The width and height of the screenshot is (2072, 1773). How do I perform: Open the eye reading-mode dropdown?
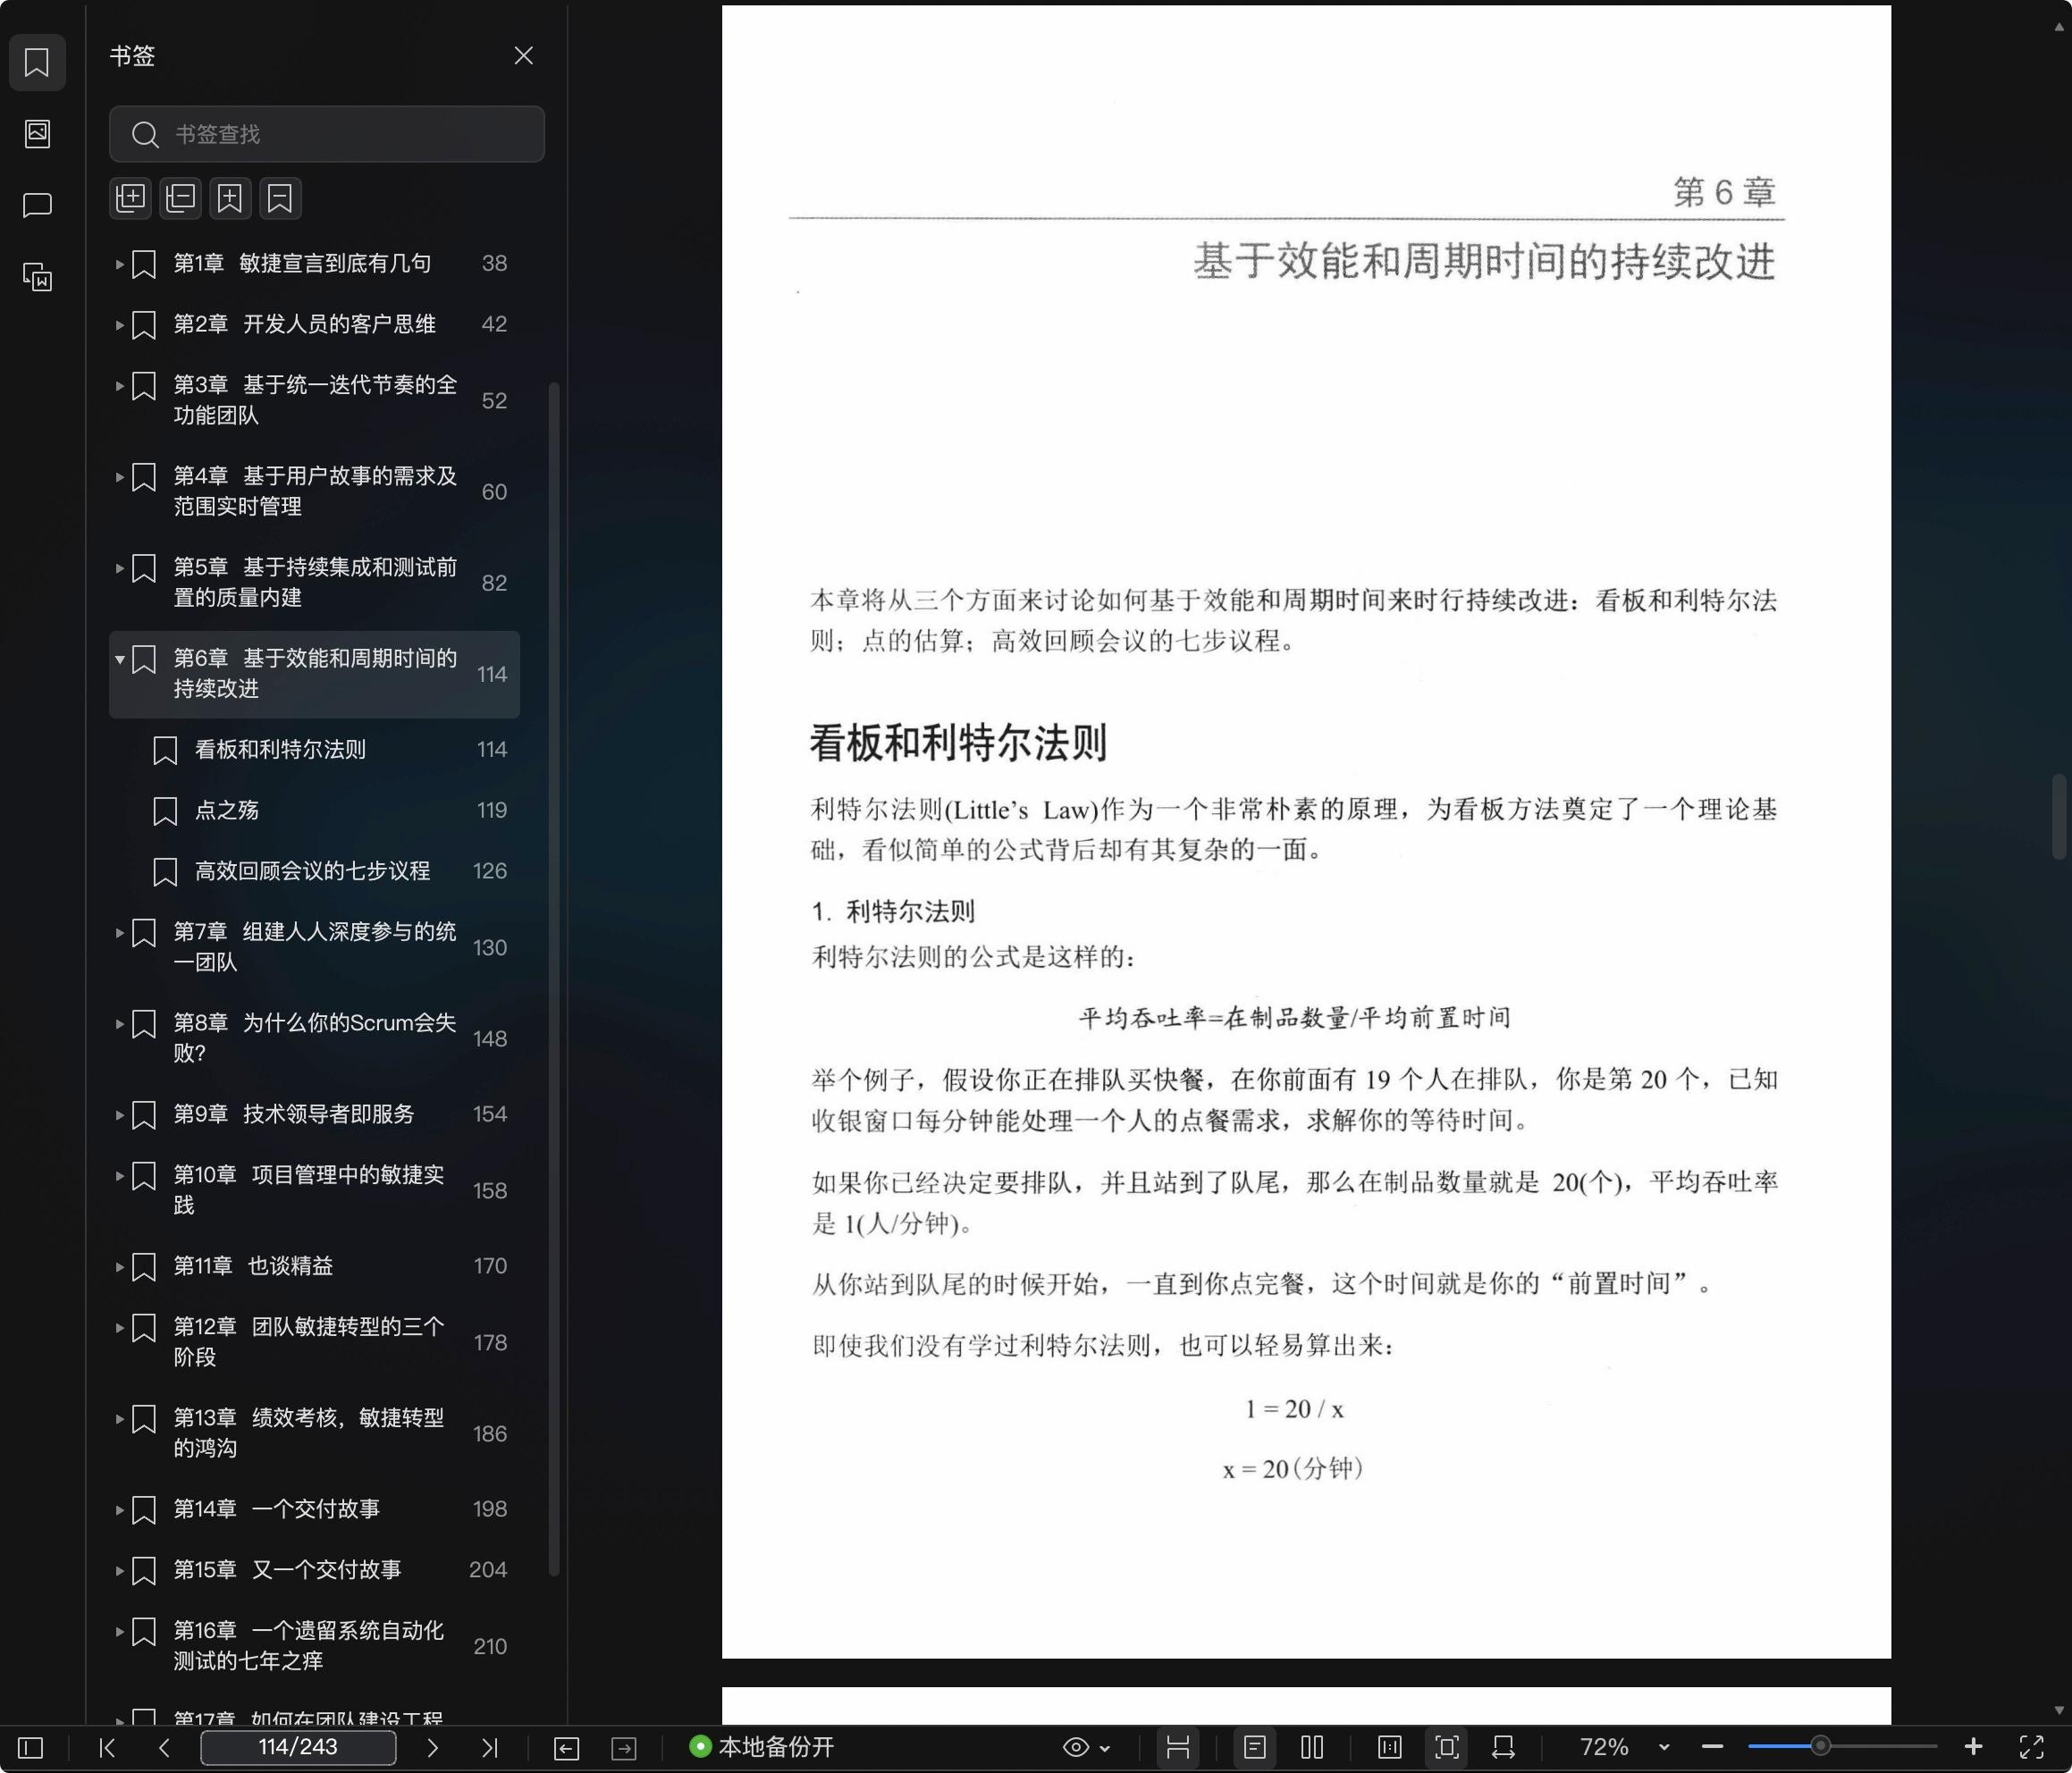[x=1086, y=1747]
